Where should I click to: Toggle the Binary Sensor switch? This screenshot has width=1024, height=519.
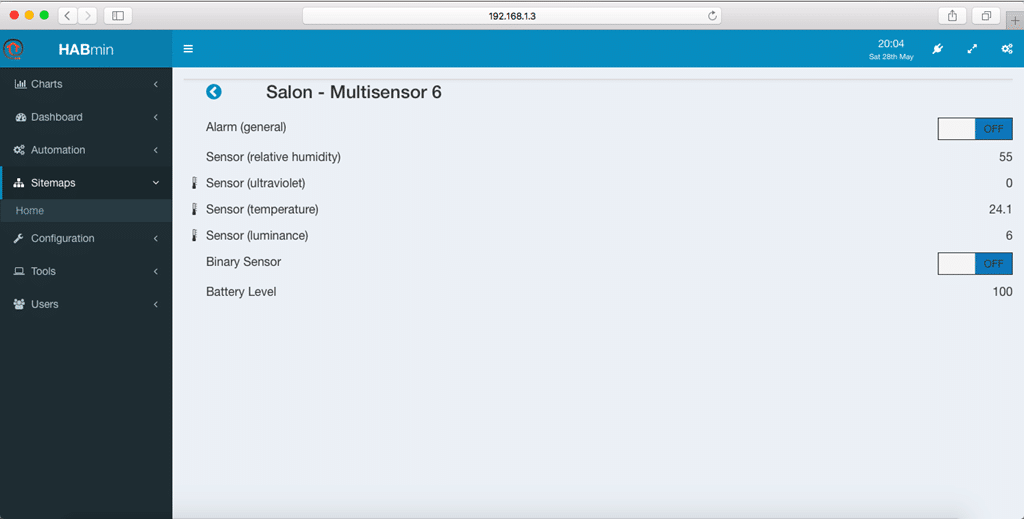click(975, 264)
